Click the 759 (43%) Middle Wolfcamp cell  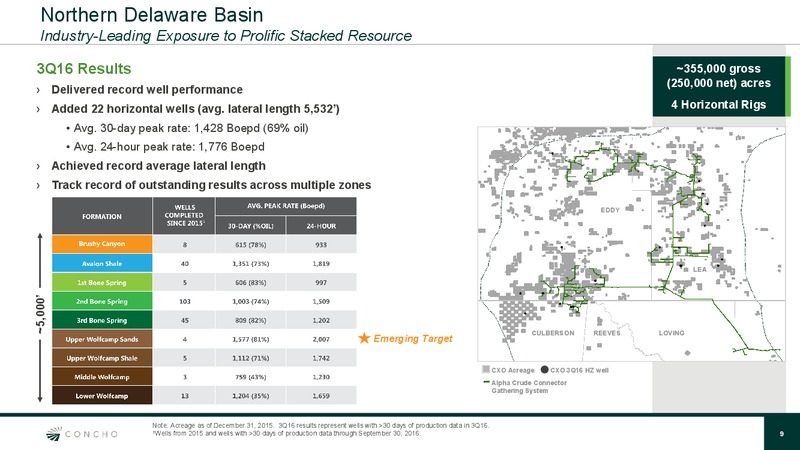[x=251, y=377]
